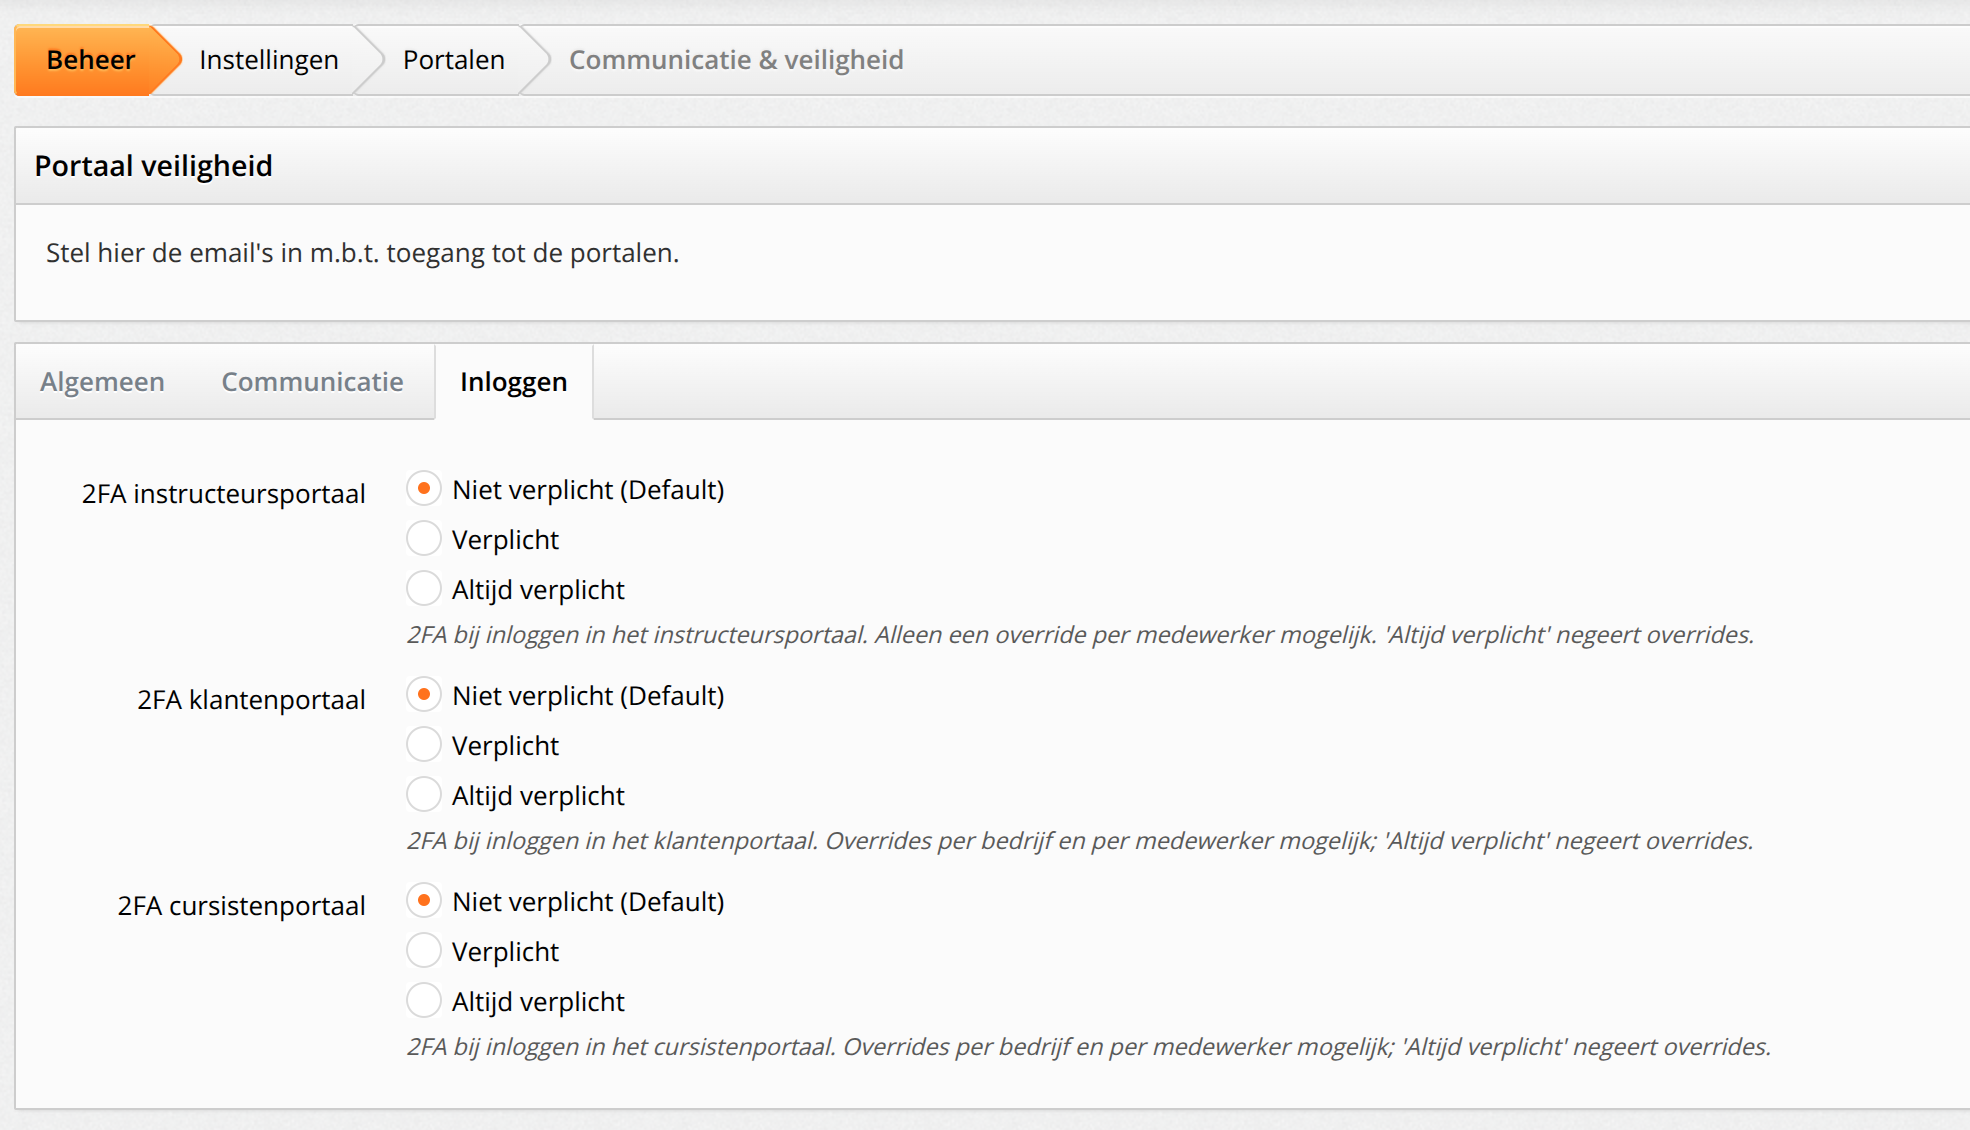Select Niet verplicht for 2FA cursistenportaal
The height and width of the screenshot is (1130, 1970).
(x=424, y=901)
